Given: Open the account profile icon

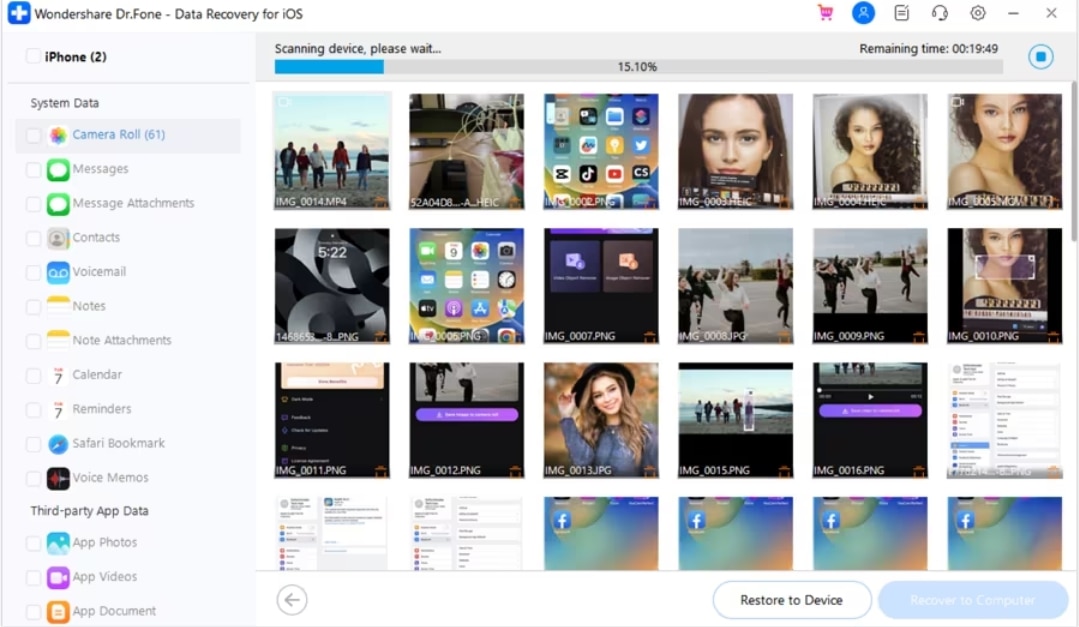Looking at the screenshot, I should 862,12.
